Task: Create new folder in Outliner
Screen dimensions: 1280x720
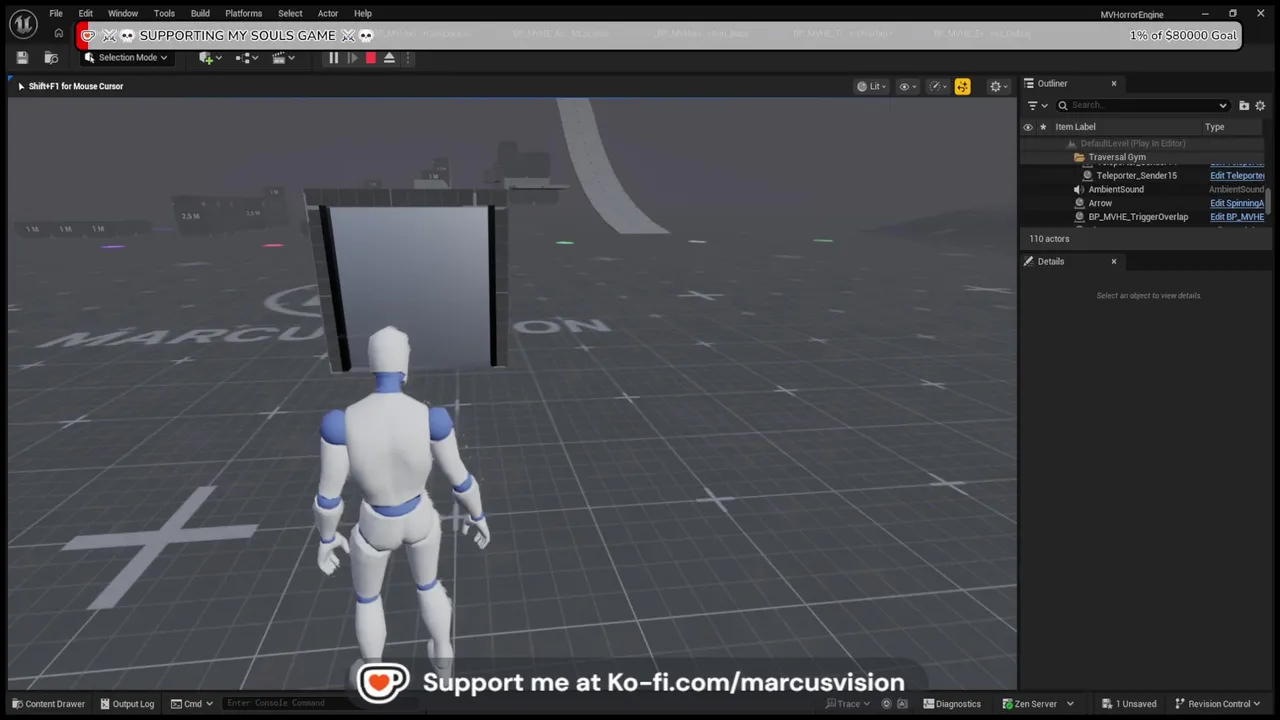Action: [1244, 106]
